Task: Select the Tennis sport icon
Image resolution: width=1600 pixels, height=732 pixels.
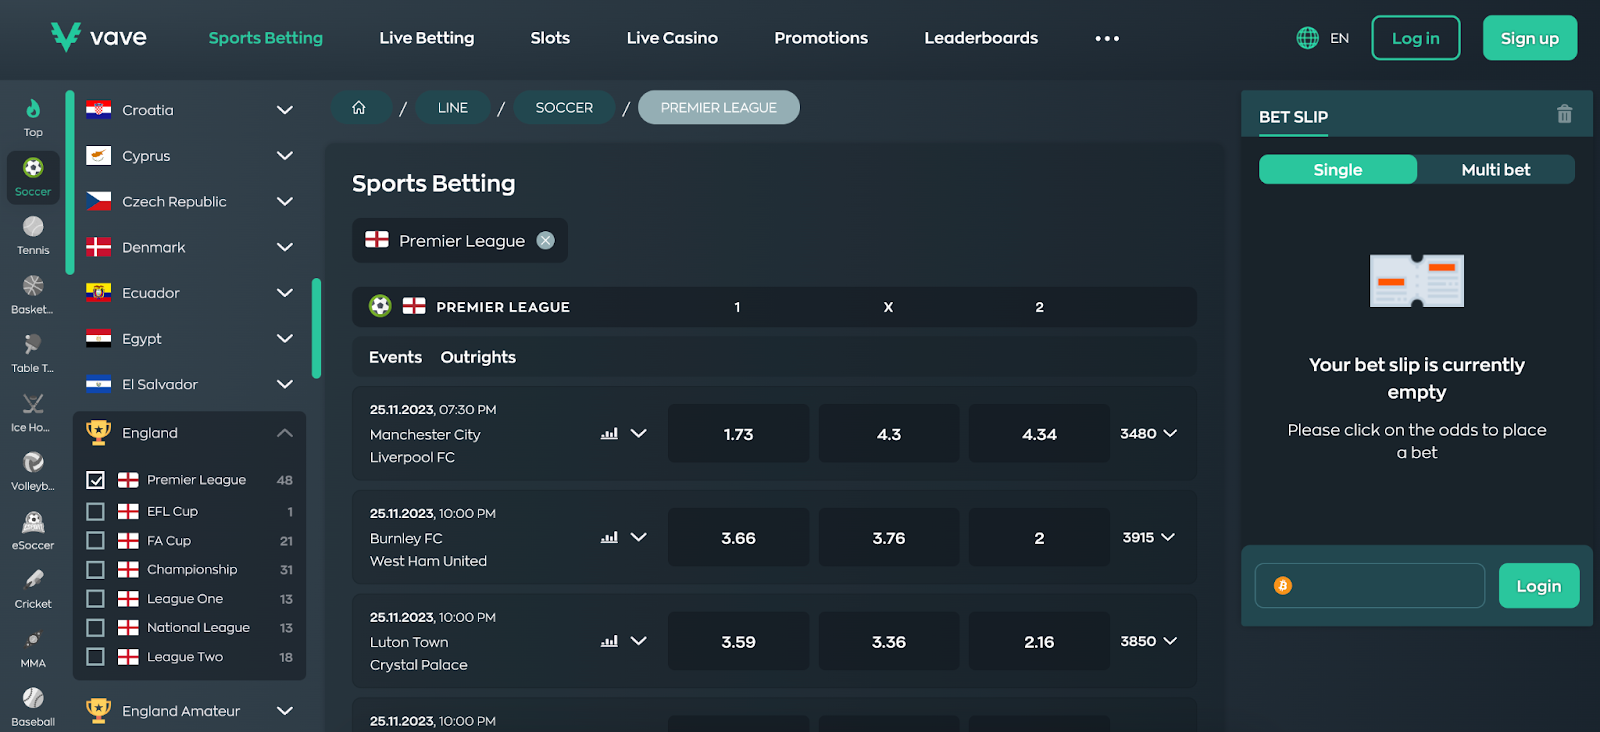Action: pyautogui.click(x=33, y=236)
